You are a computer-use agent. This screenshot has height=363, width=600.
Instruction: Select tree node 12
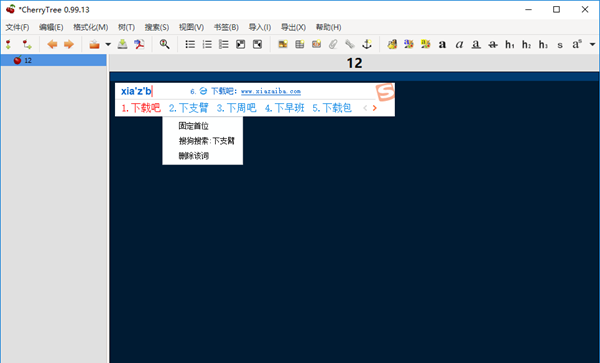click(x=54, y=60)
